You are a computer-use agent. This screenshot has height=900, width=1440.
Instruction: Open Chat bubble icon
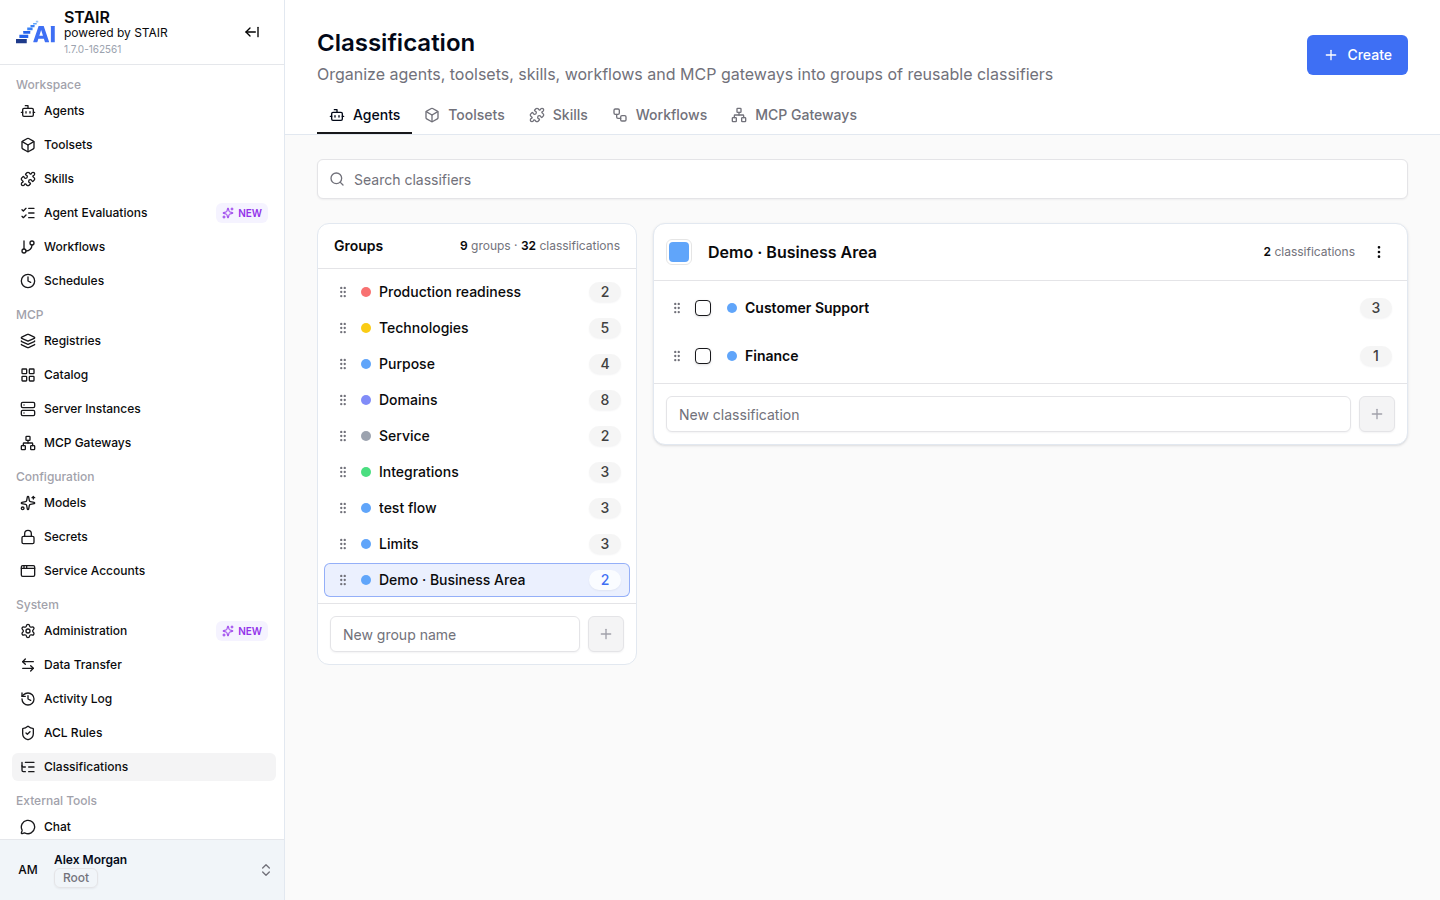(x=28, y=827)
